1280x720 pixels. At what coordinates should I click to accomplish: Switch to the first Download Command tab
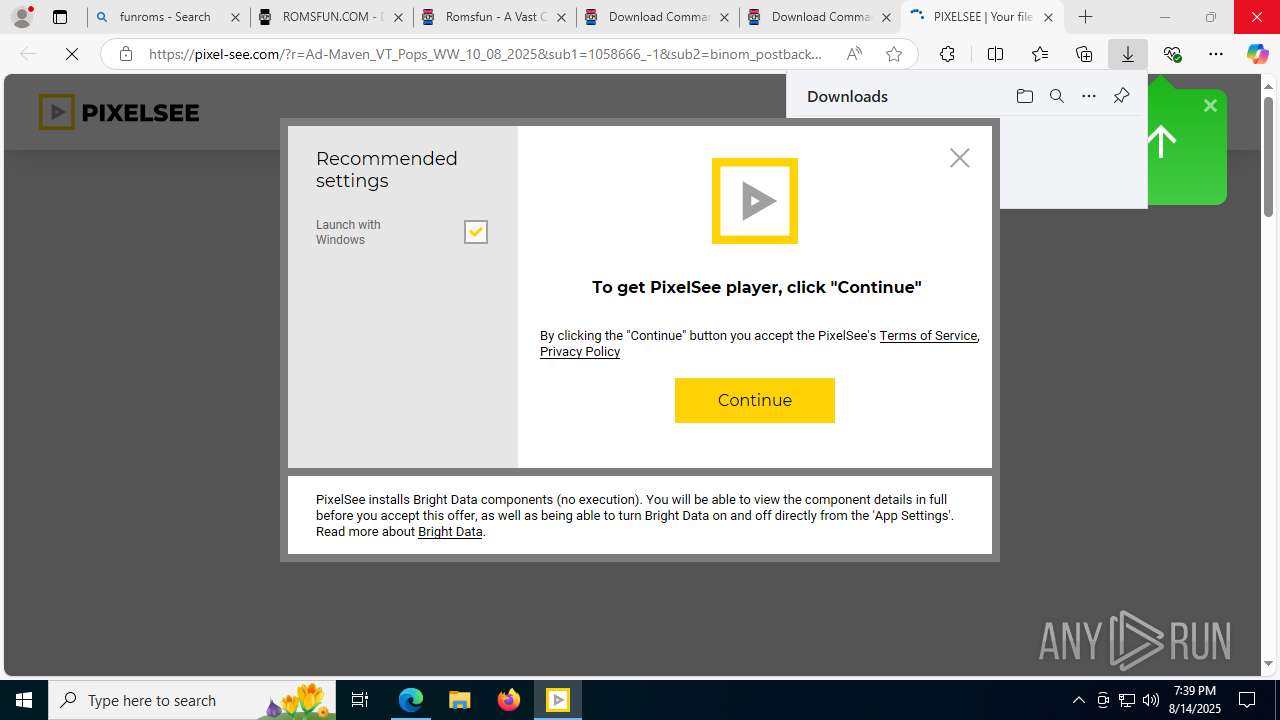click(x=657, y=17)
